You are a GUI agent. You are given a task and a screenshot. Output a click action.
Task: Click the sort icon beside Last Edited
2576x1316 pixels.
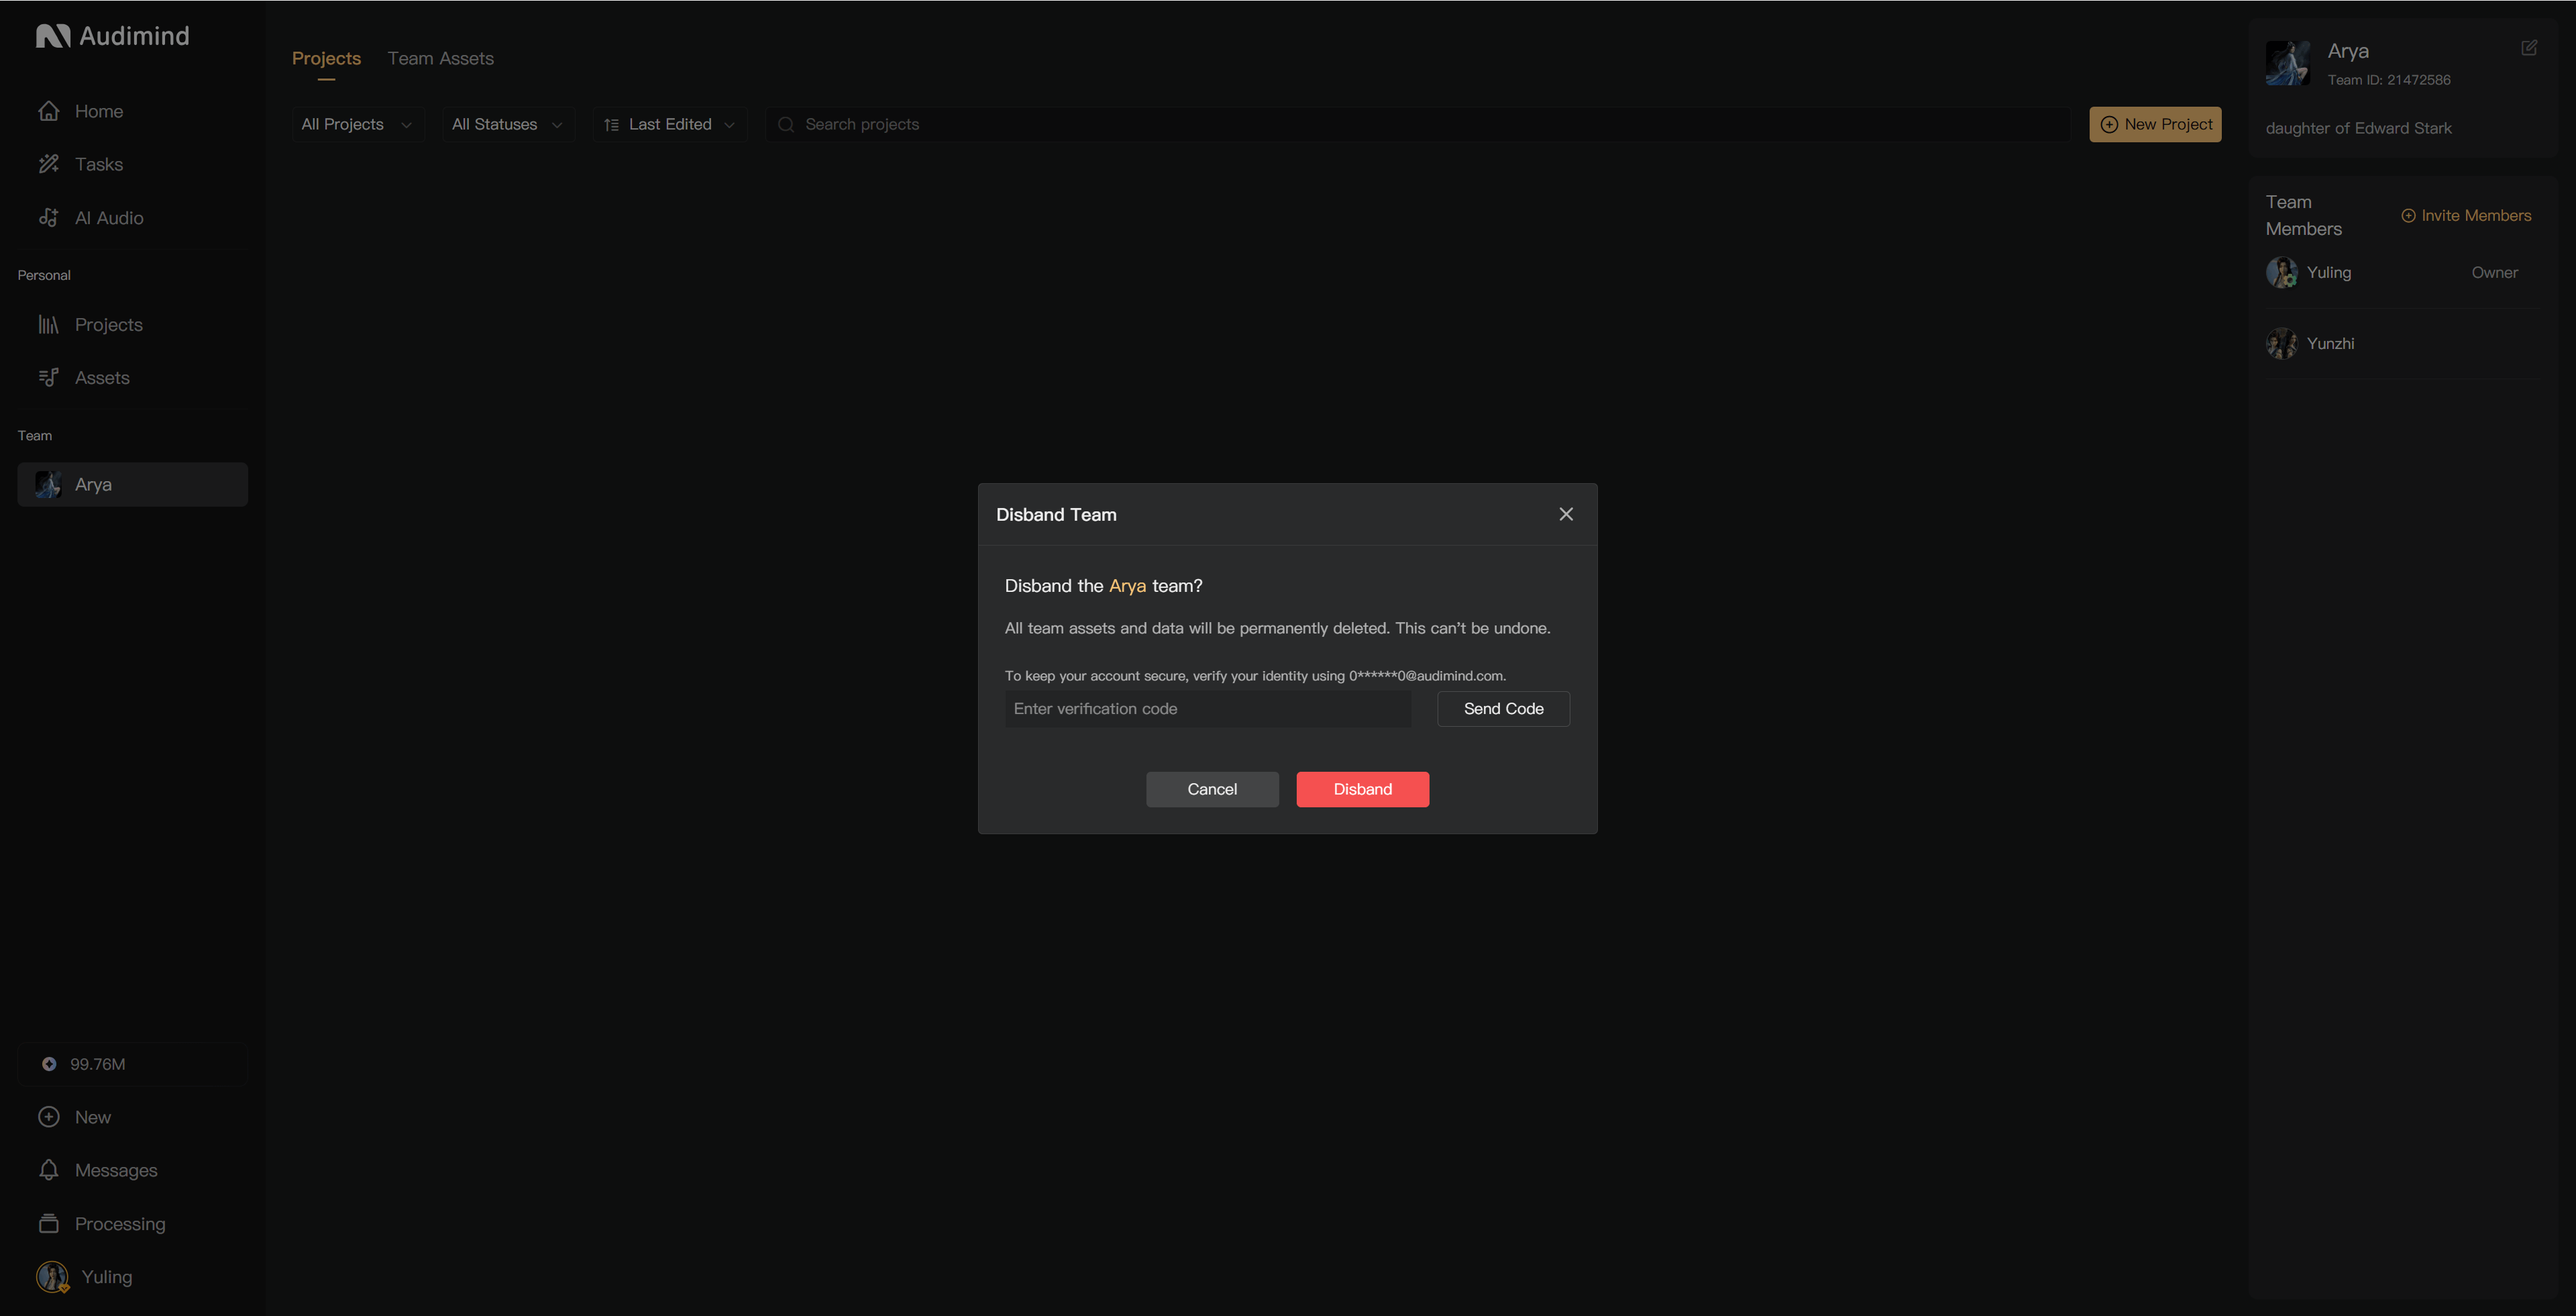coord(611,125)
